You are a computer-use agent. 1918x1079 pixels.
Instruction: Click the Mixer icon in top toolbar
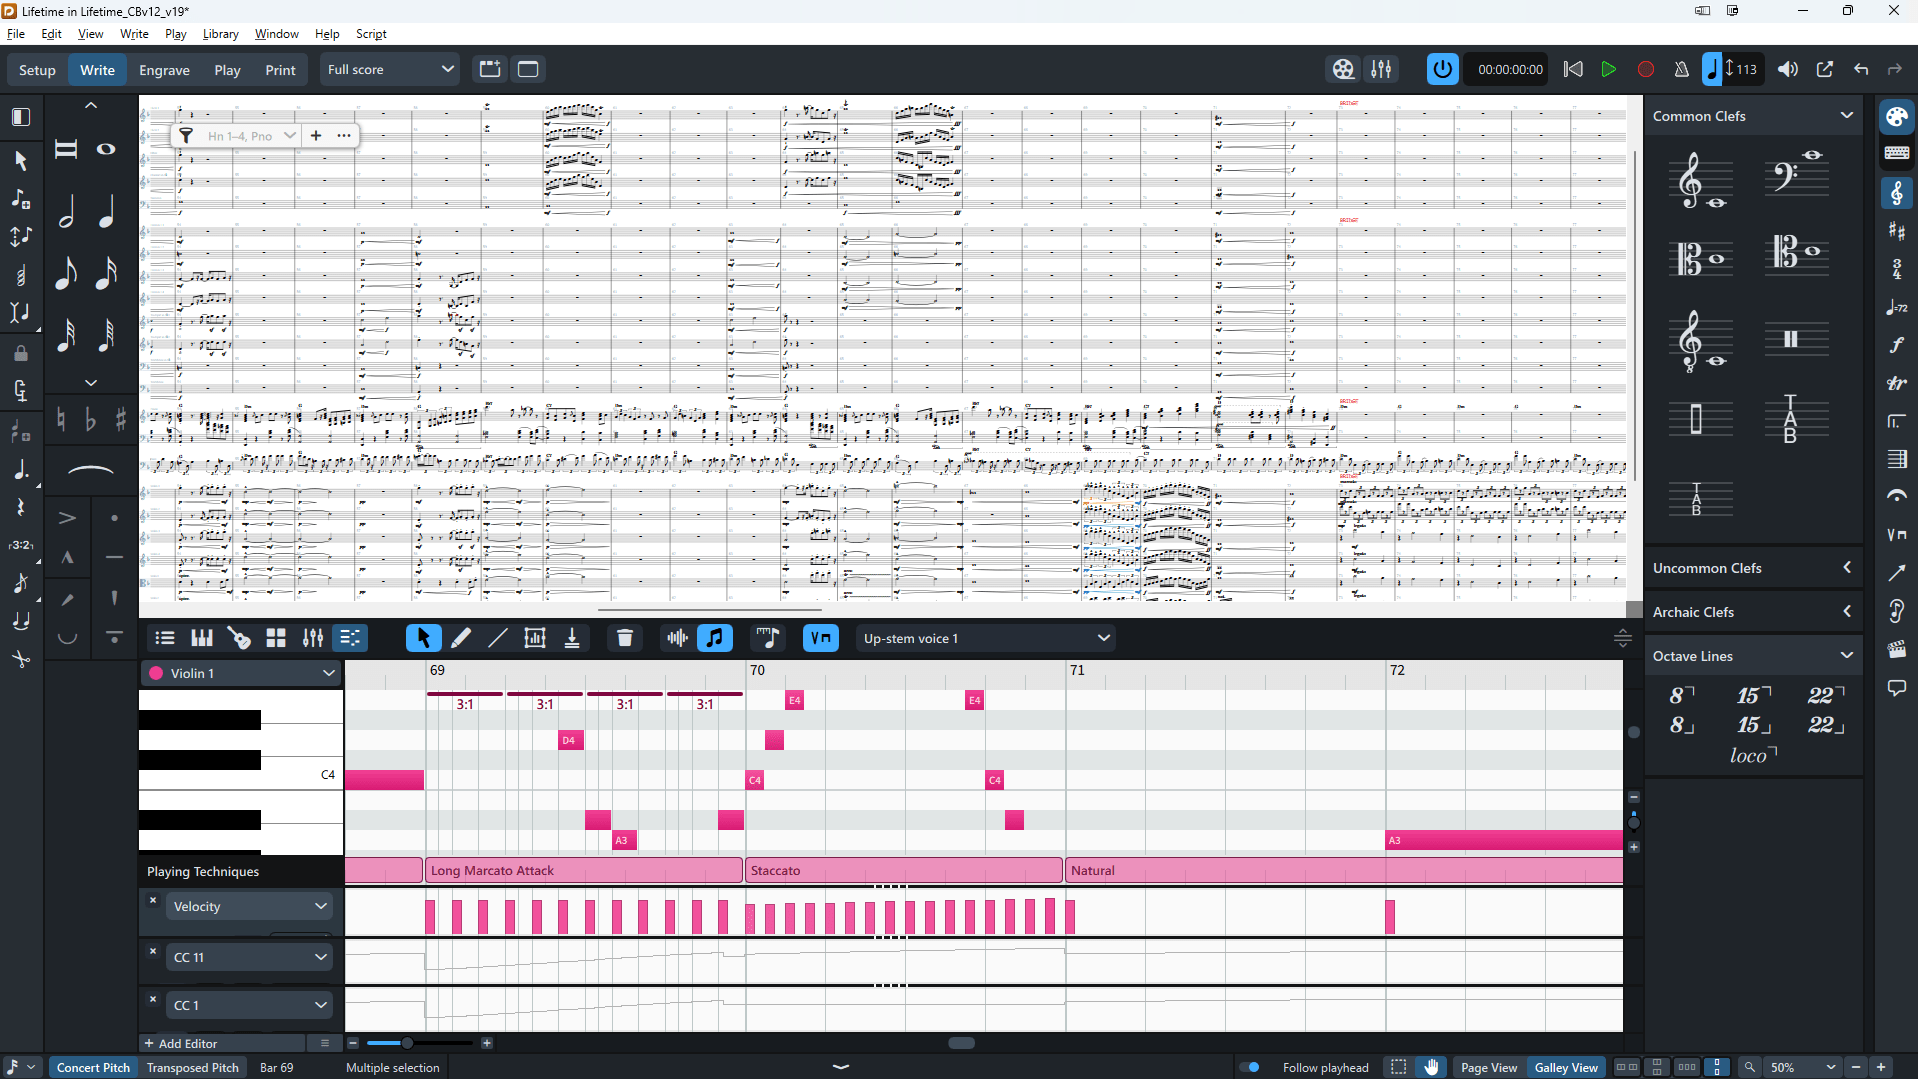1381,69
